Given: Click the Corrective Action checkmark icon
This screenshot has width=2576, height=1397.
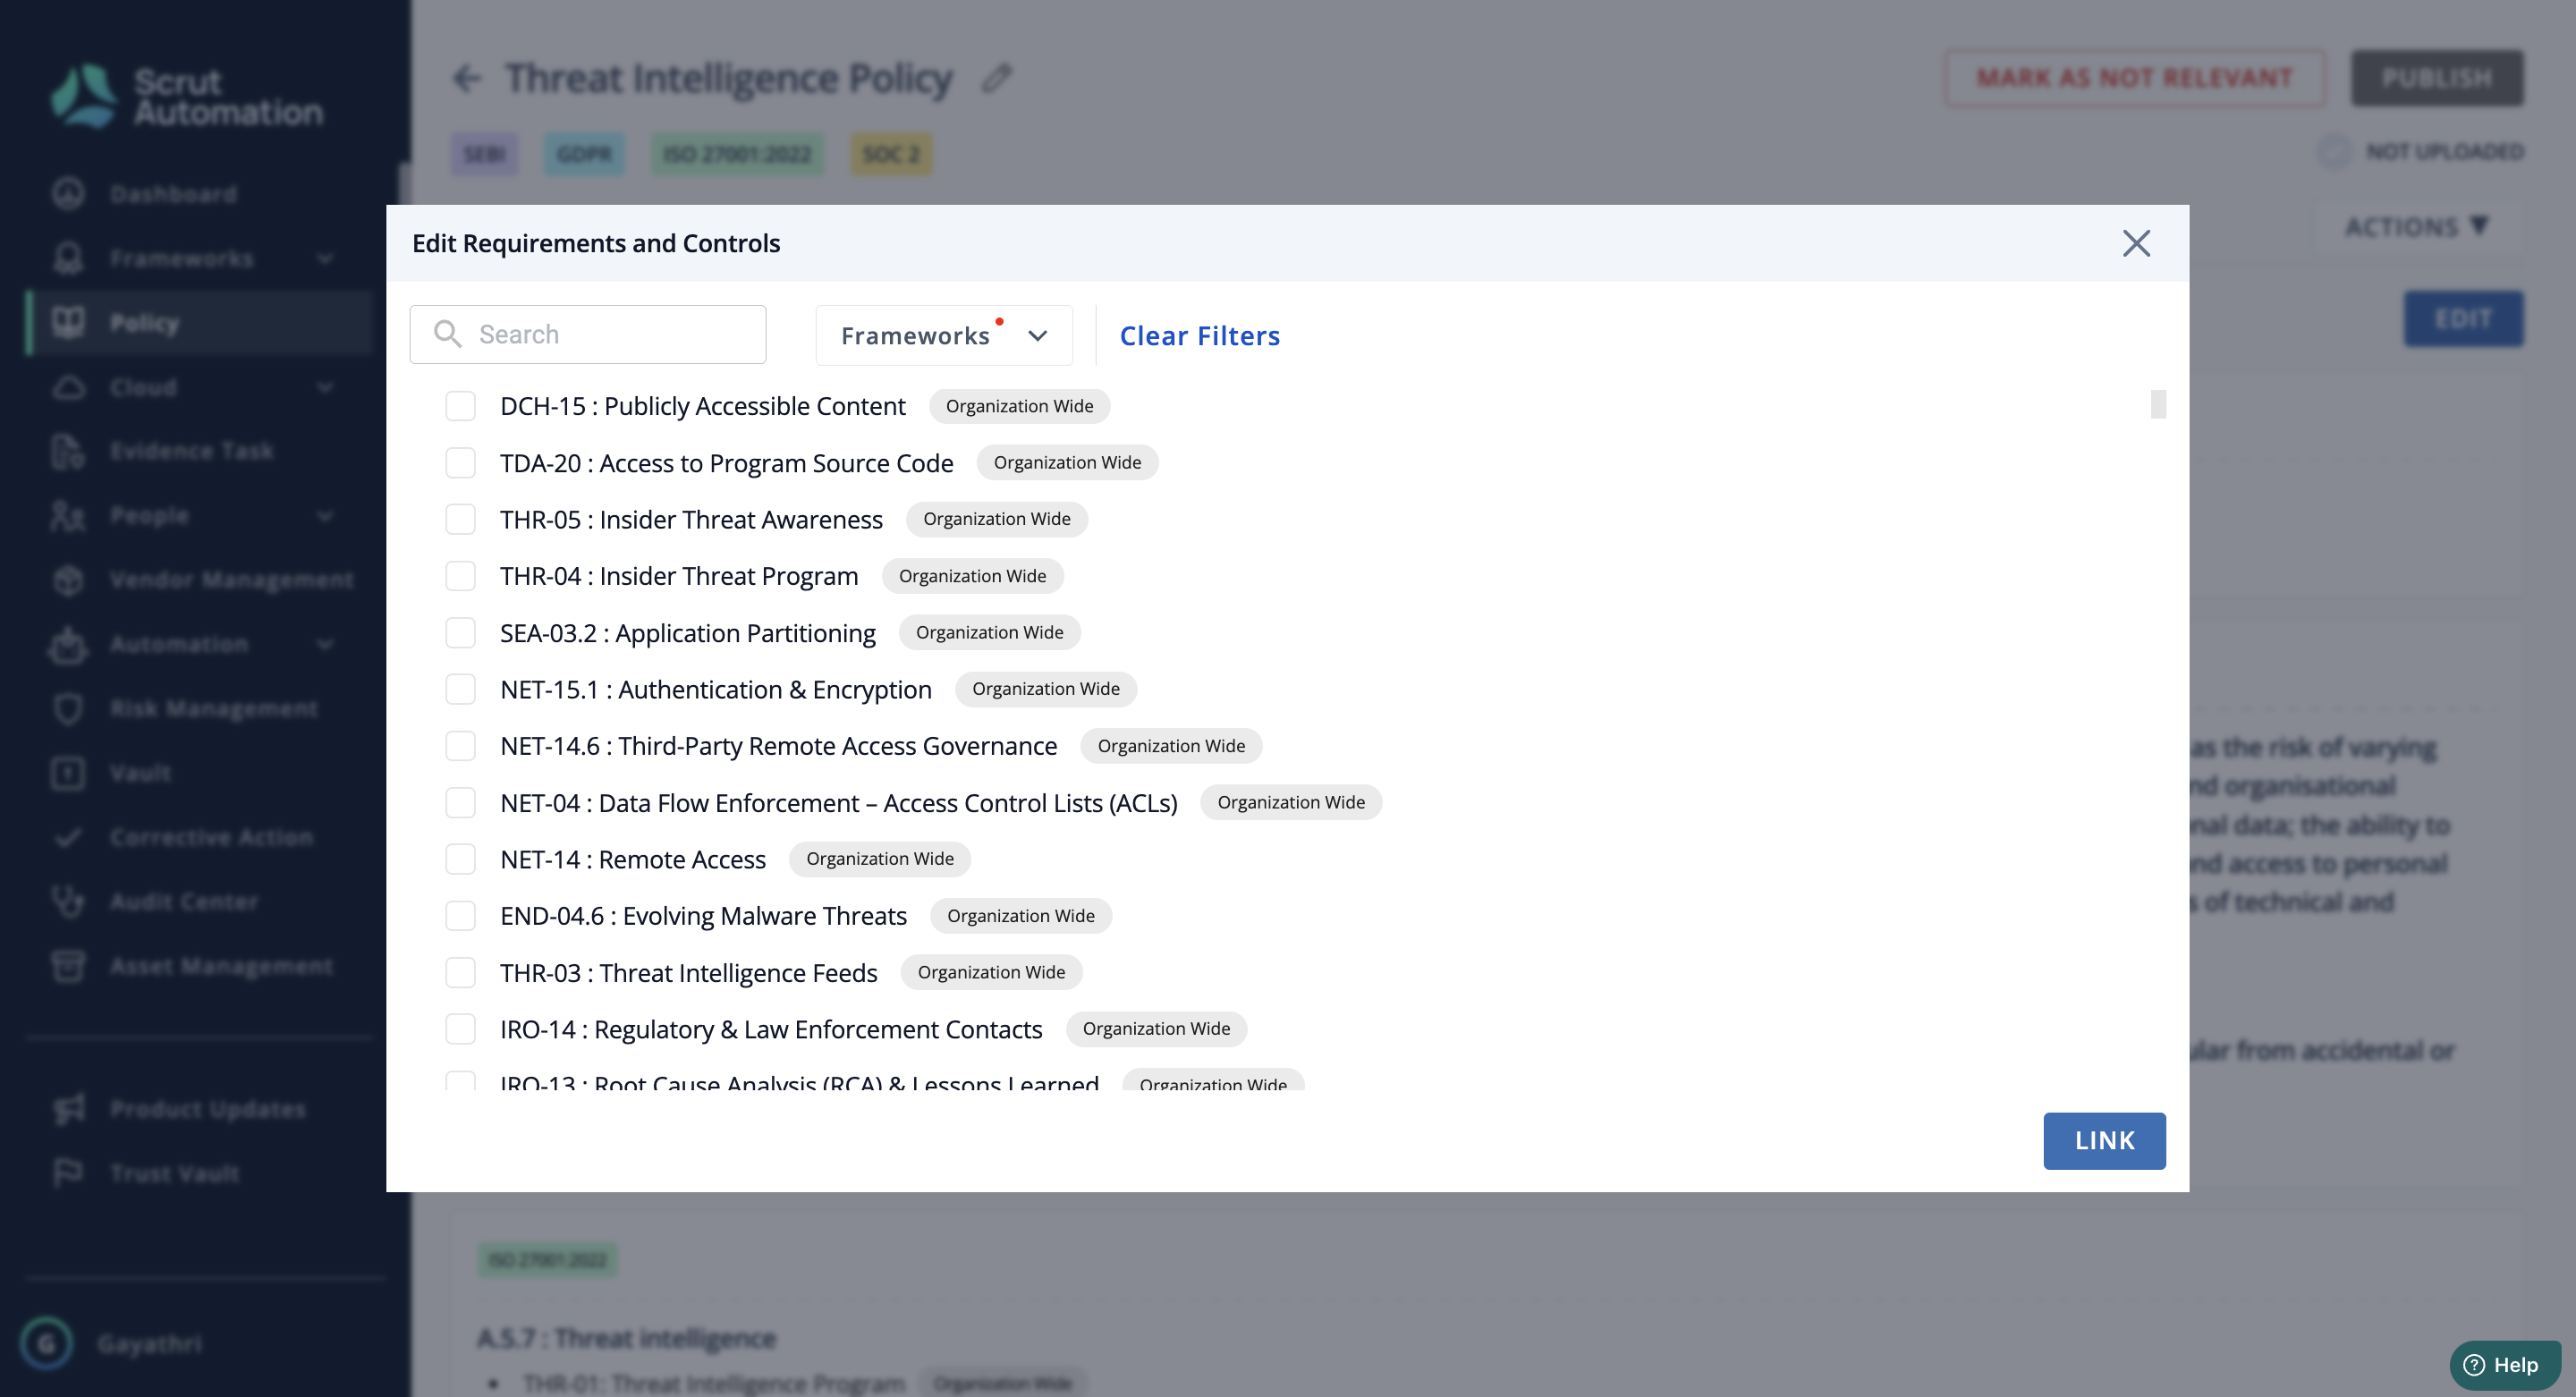Looking at the screenshot, I should click(68, 837).
